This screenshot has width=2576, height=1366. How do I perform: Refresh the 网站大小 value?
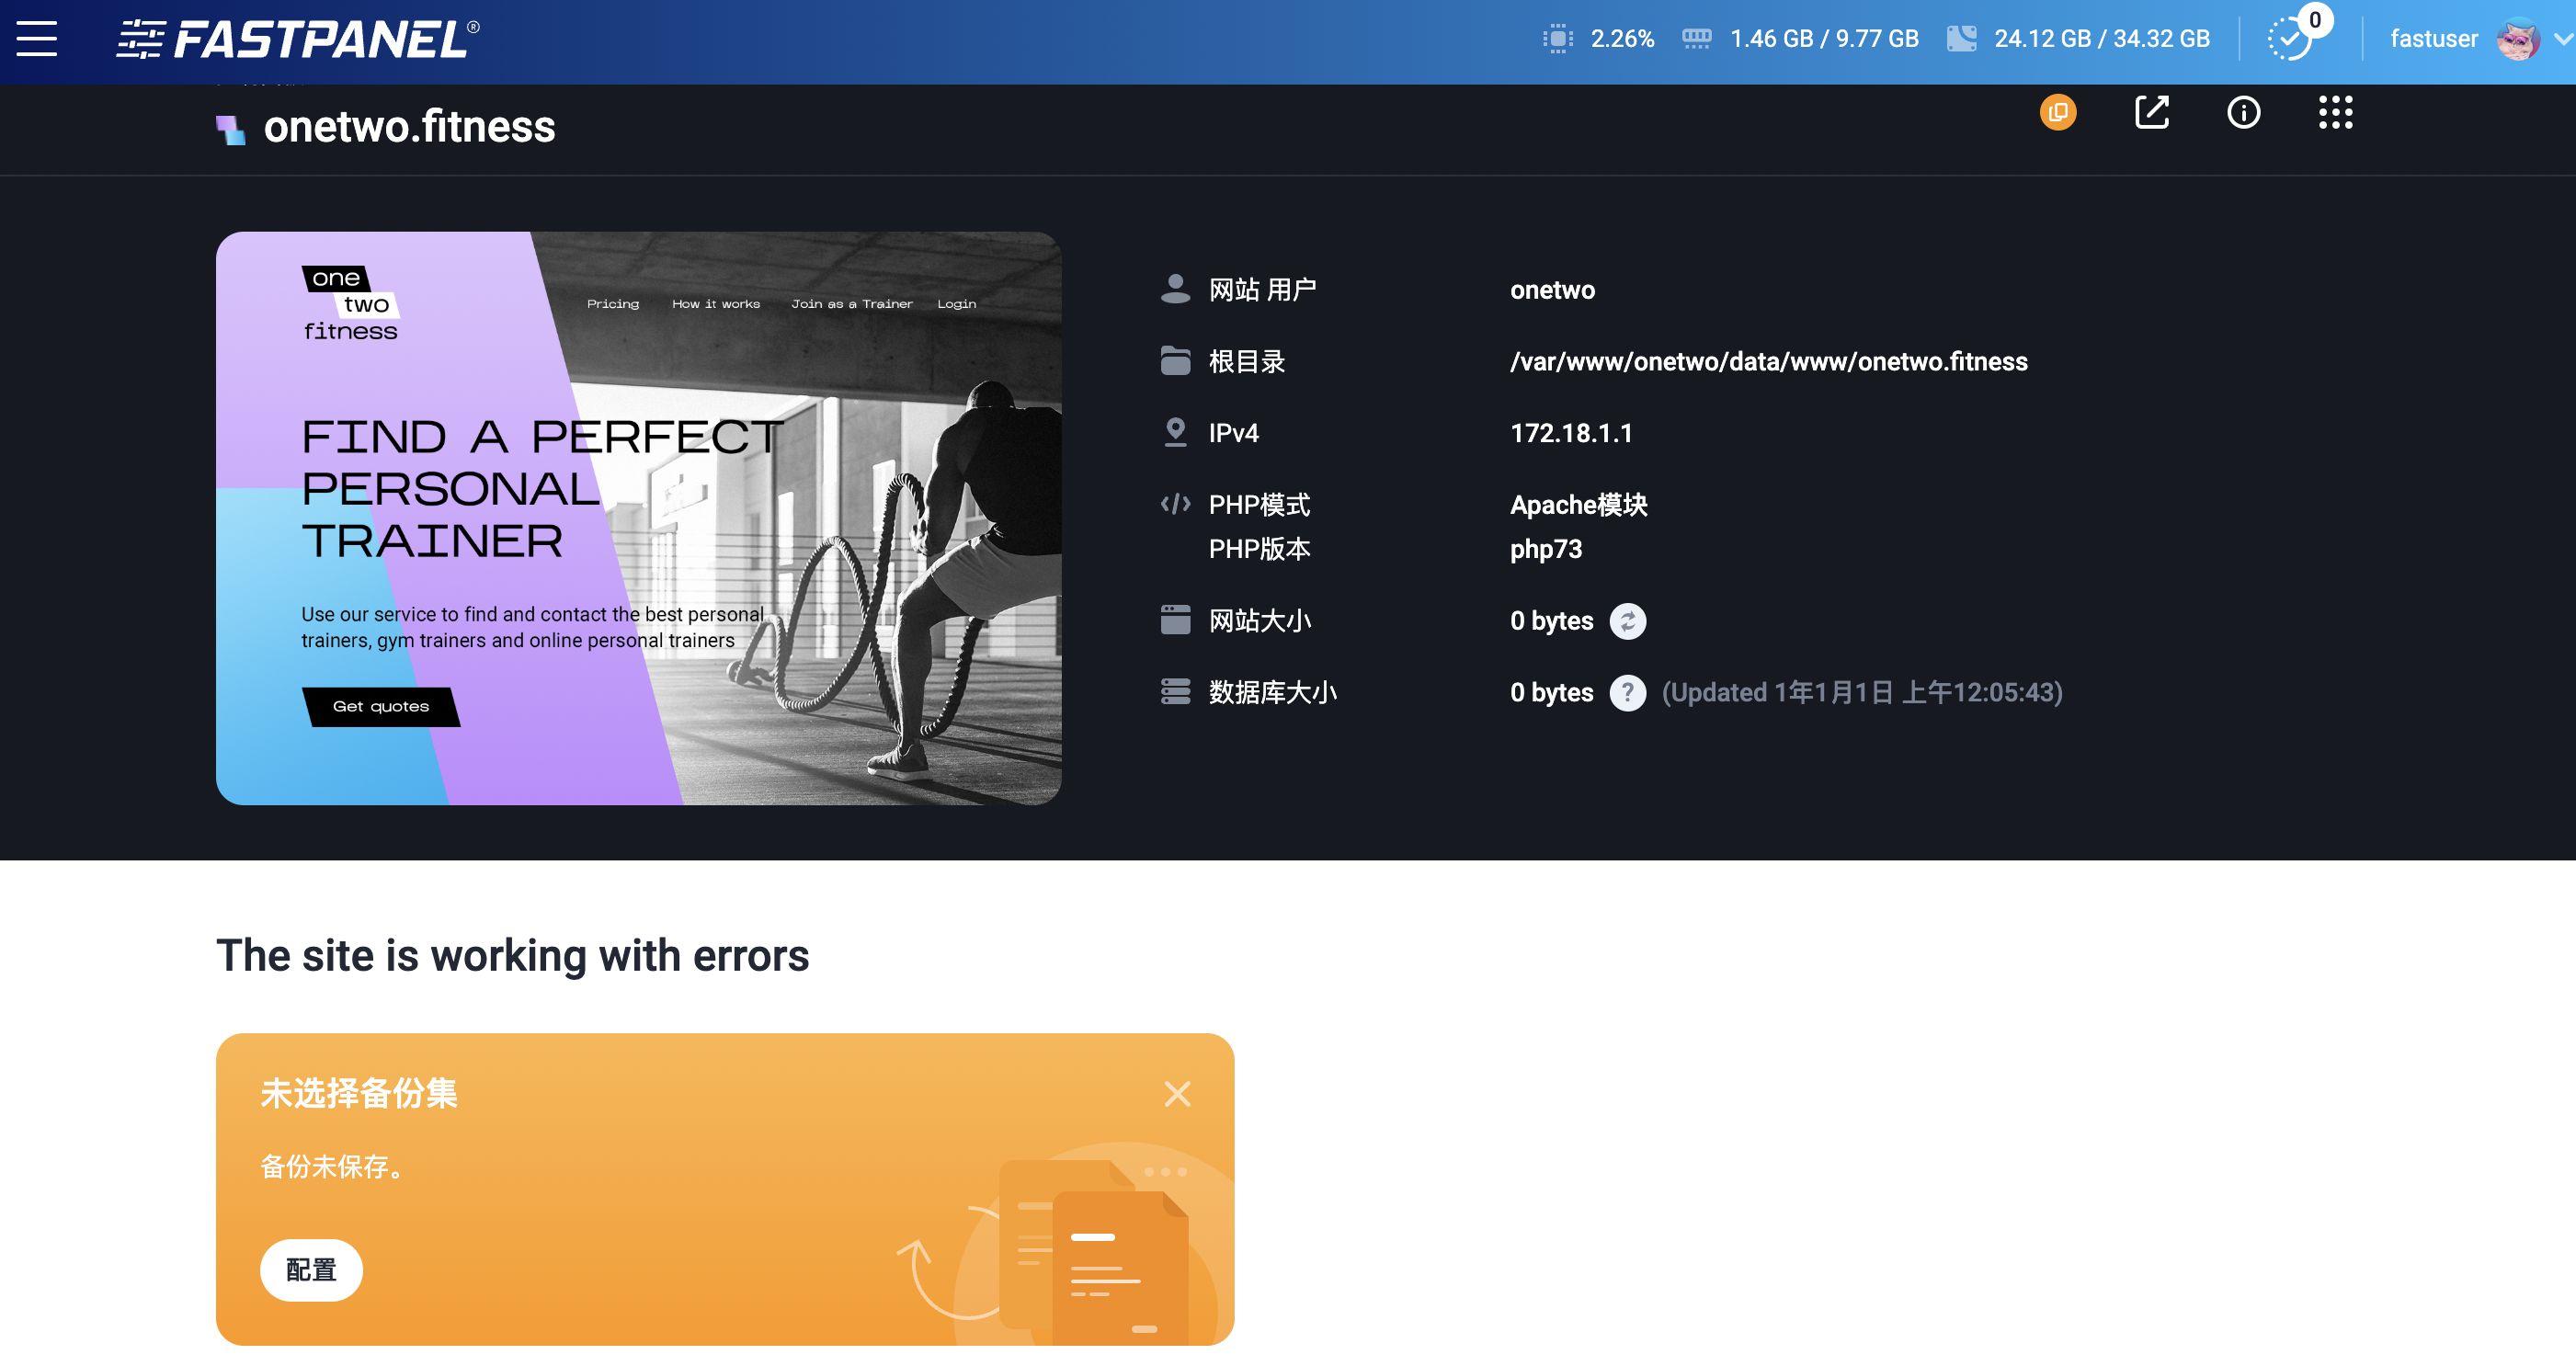(x=1627, y=621)
